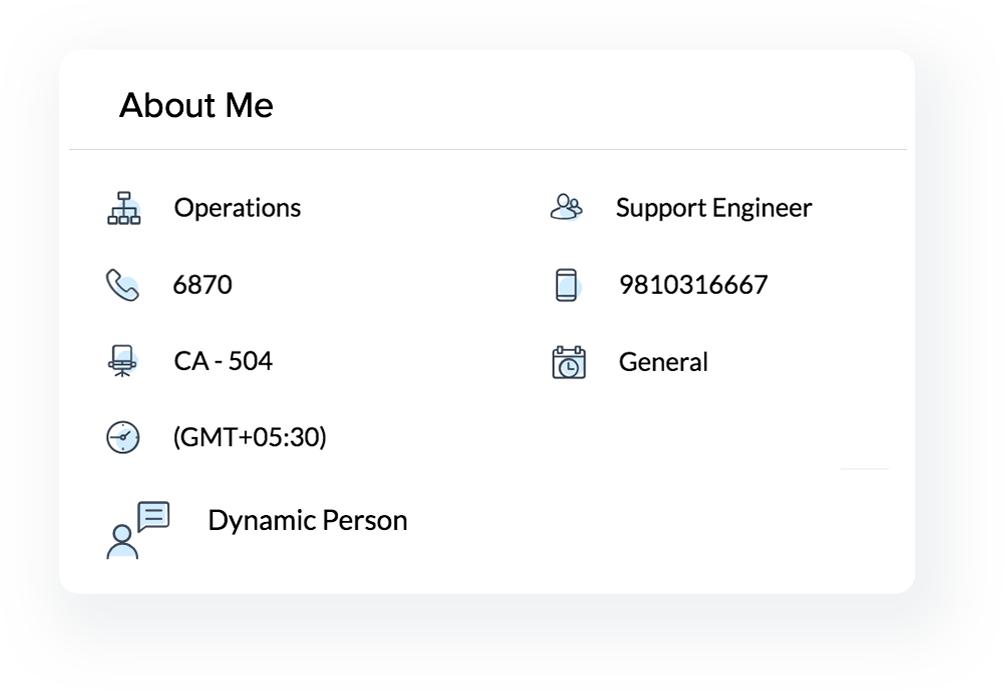Click the Dynamic Person bio text
Viewport: 1004px width, 691px height.
coord(307,520)
